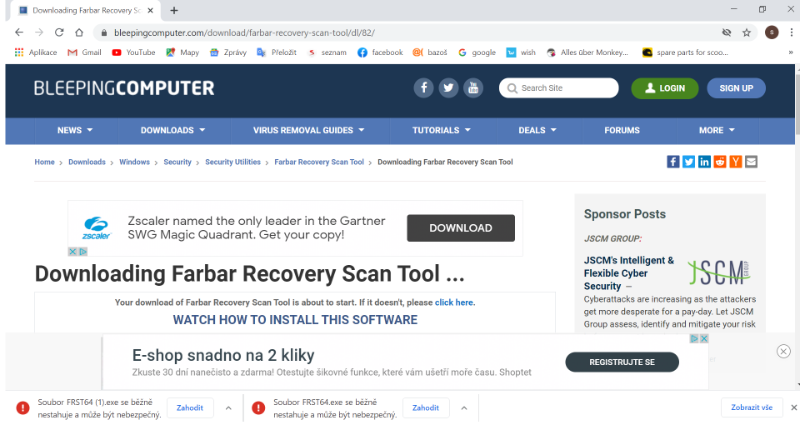The image size is (800, 425).
Task: Open WATCH HOW TO INSTALL THIS SOFTWARE link
Action: (x=295, y=319)
